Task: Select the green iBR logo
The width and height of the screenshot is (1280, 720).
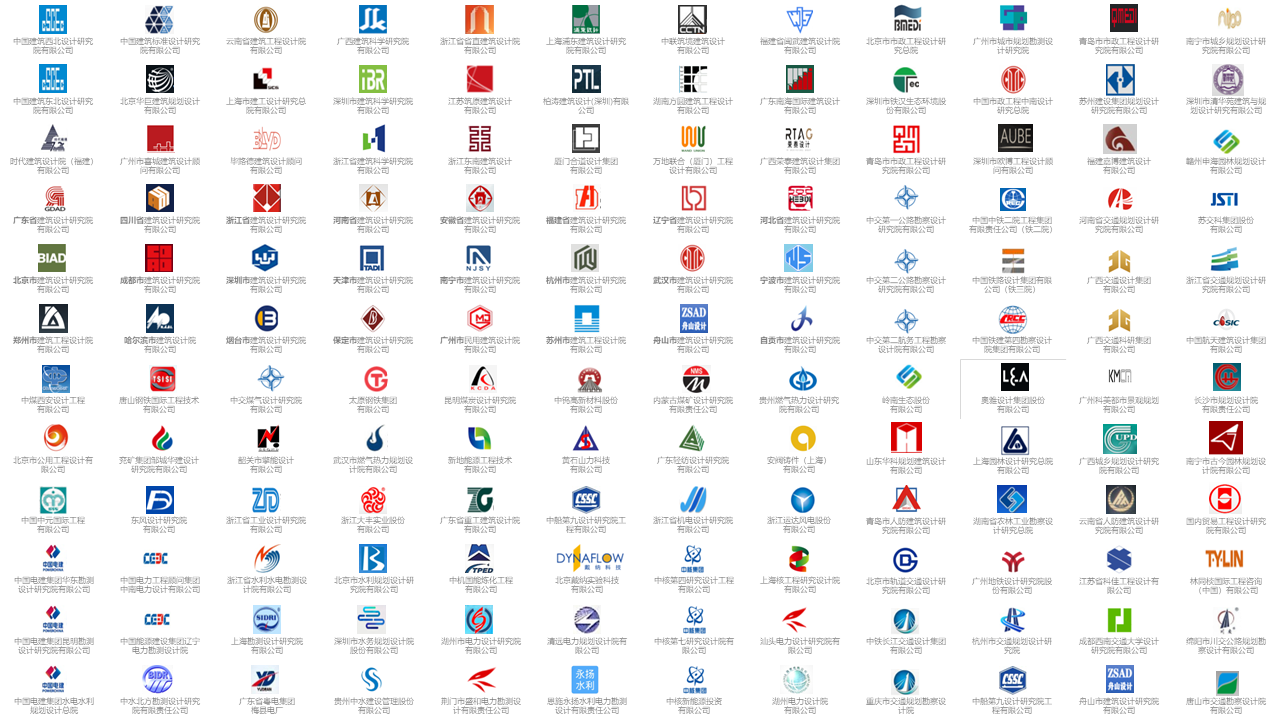Action: tap(373, 79)
